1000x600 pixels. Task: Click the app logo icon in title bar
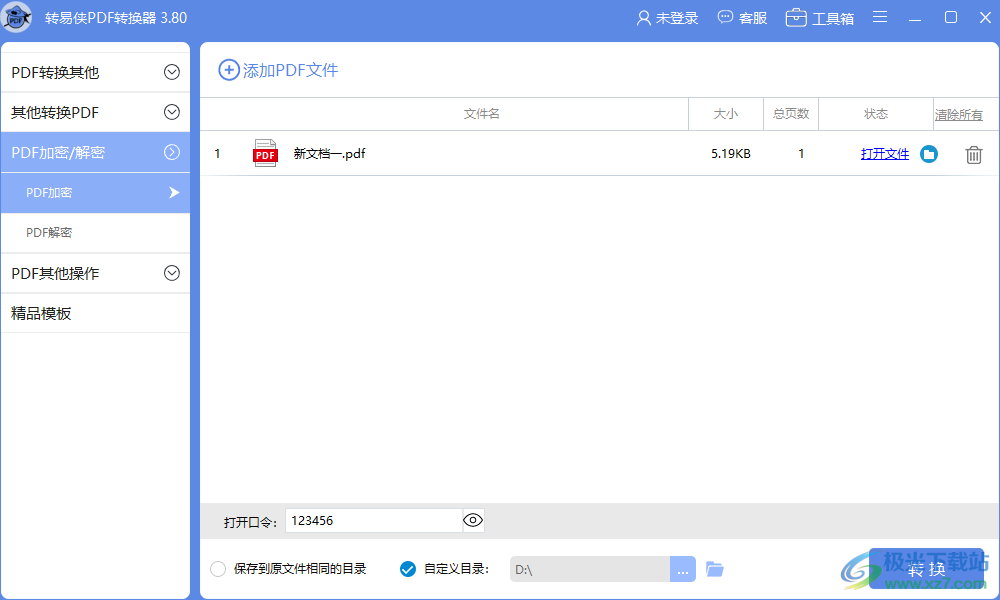[x=17, y=17]
